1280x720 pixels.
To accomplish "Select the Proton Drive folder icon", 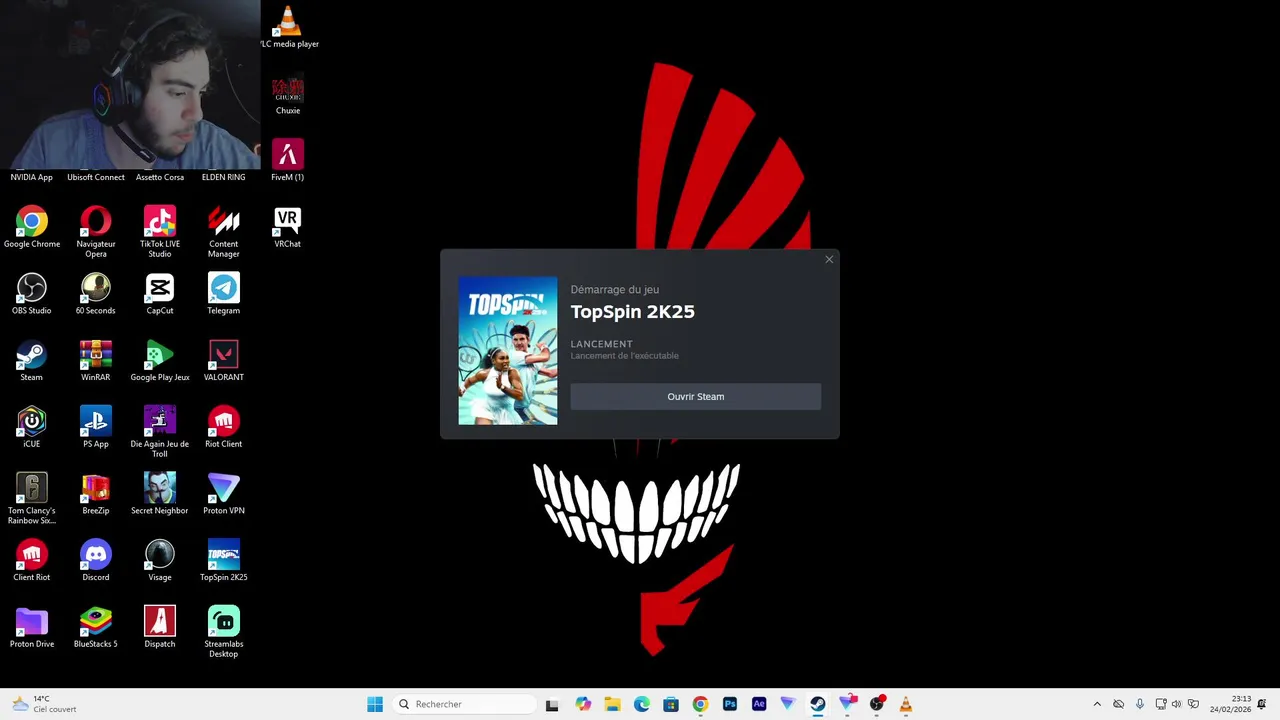I will [32, 627].
